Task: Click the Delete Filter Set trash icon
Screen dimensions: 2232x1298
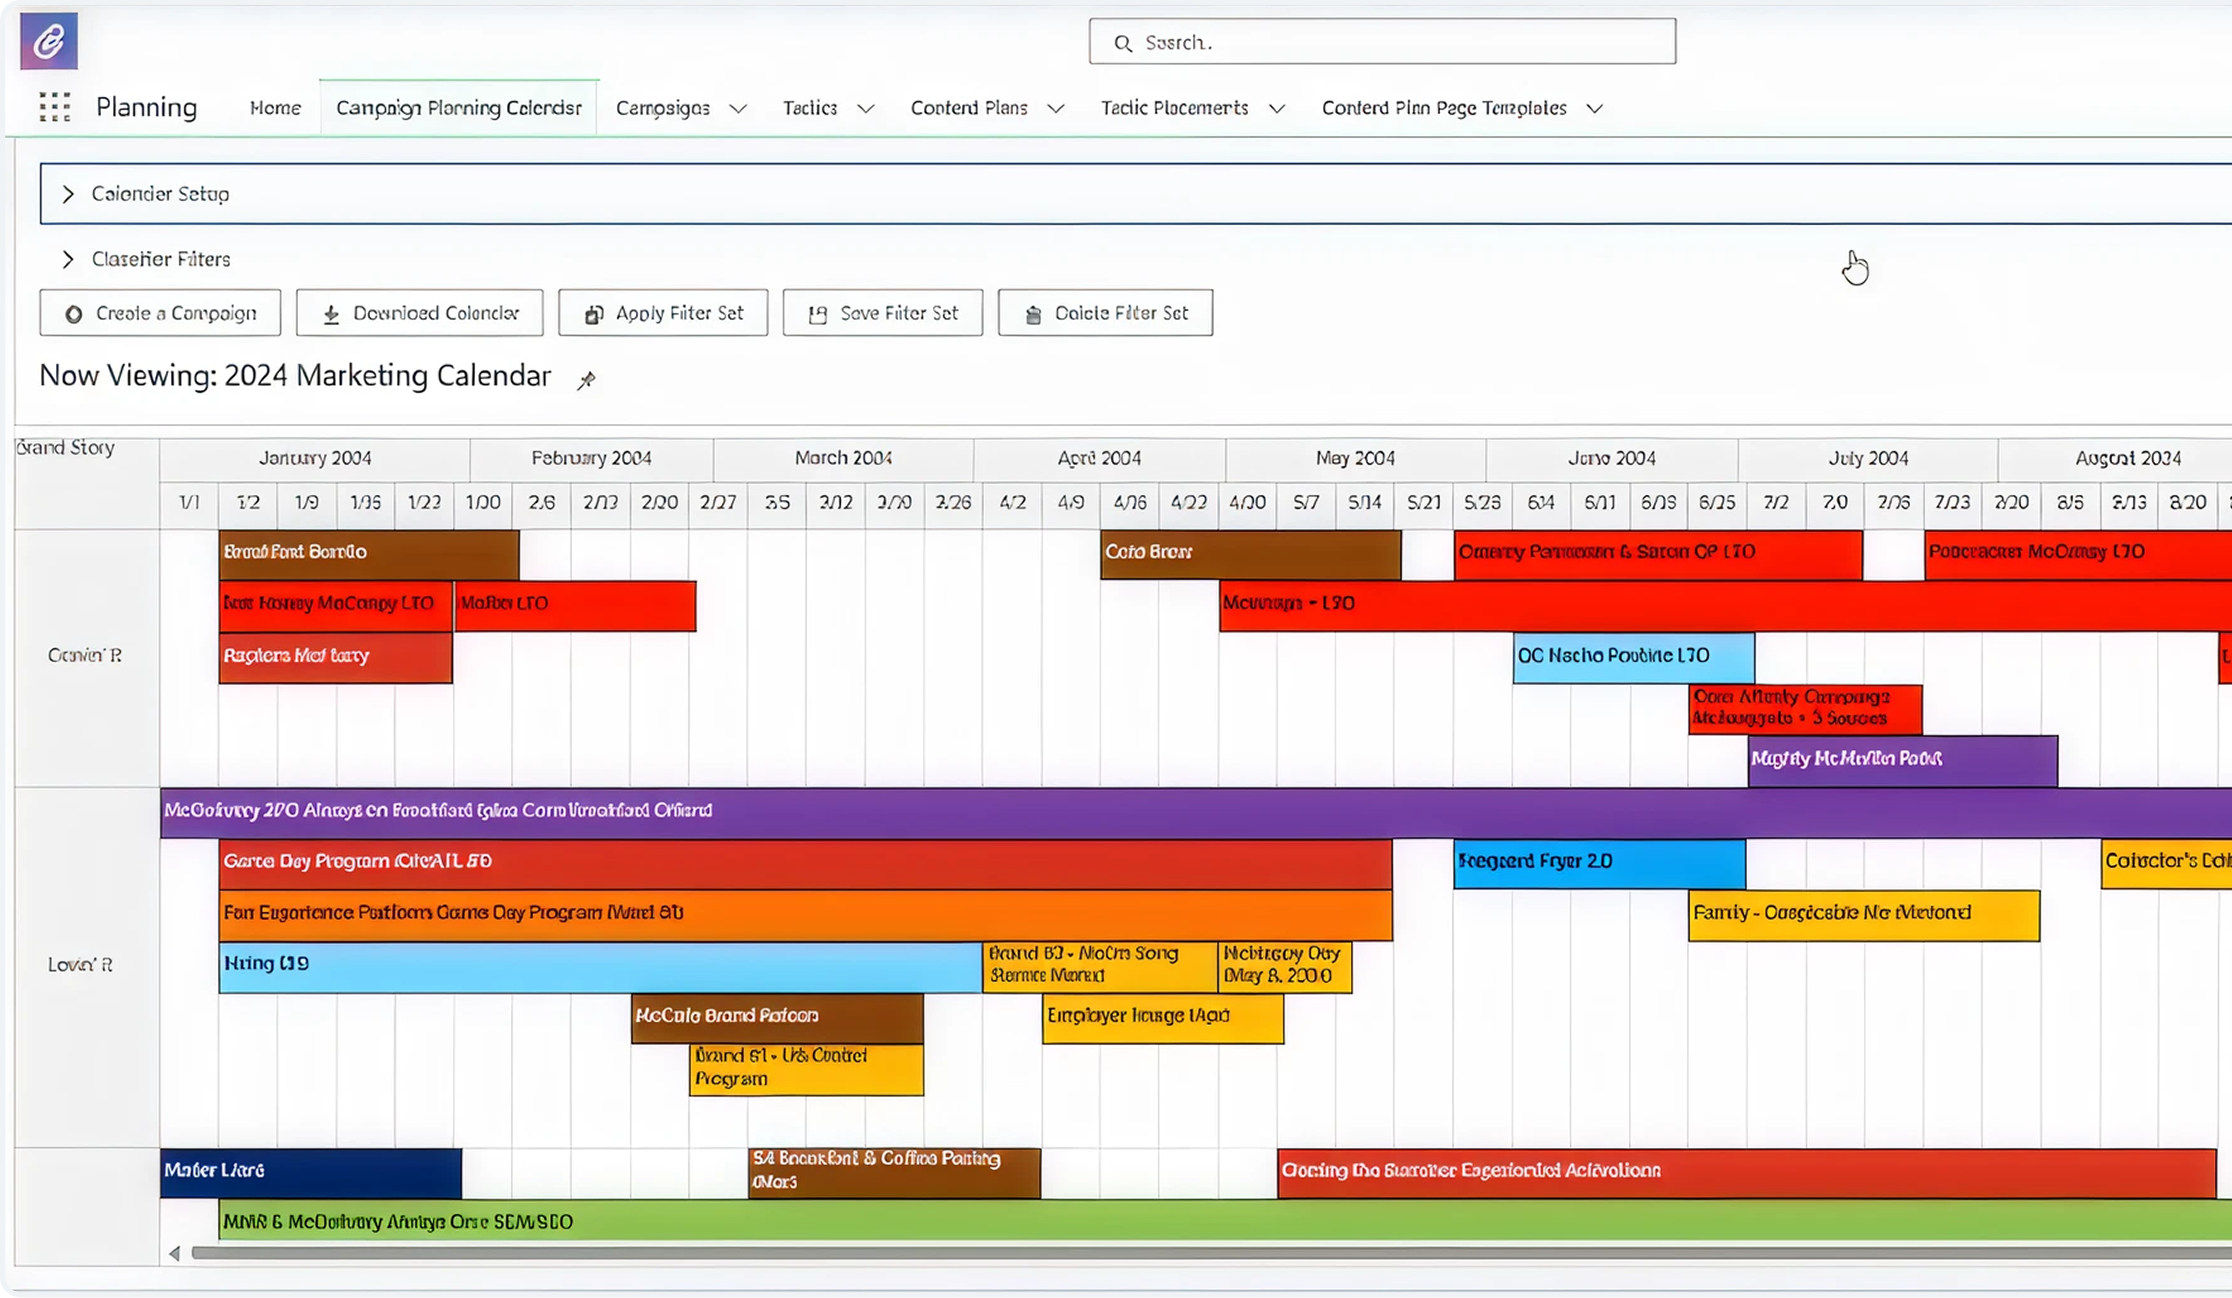Action: pyautogui.click(x=1033, y=314)
